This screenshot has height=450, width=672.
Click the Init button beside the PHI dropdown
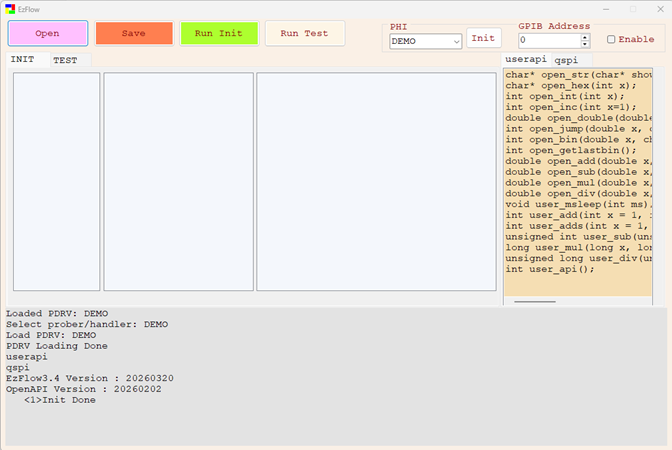tap(483, 38)
